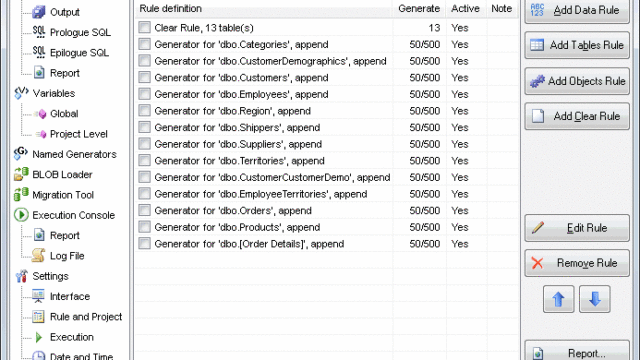The image size is (640, 360).
Task: Click the Add Tables Rule button
Action: click(x=577, y=45)
